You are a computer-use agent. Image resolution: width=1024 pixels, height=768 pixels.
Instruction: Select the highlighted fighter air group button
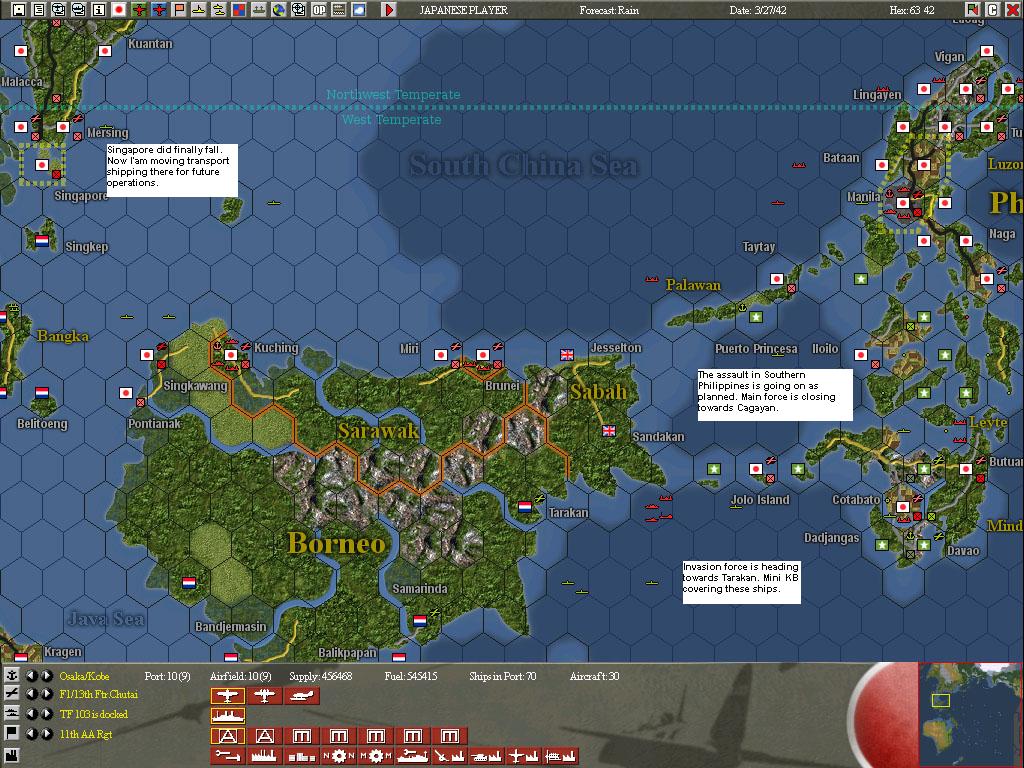227,696
